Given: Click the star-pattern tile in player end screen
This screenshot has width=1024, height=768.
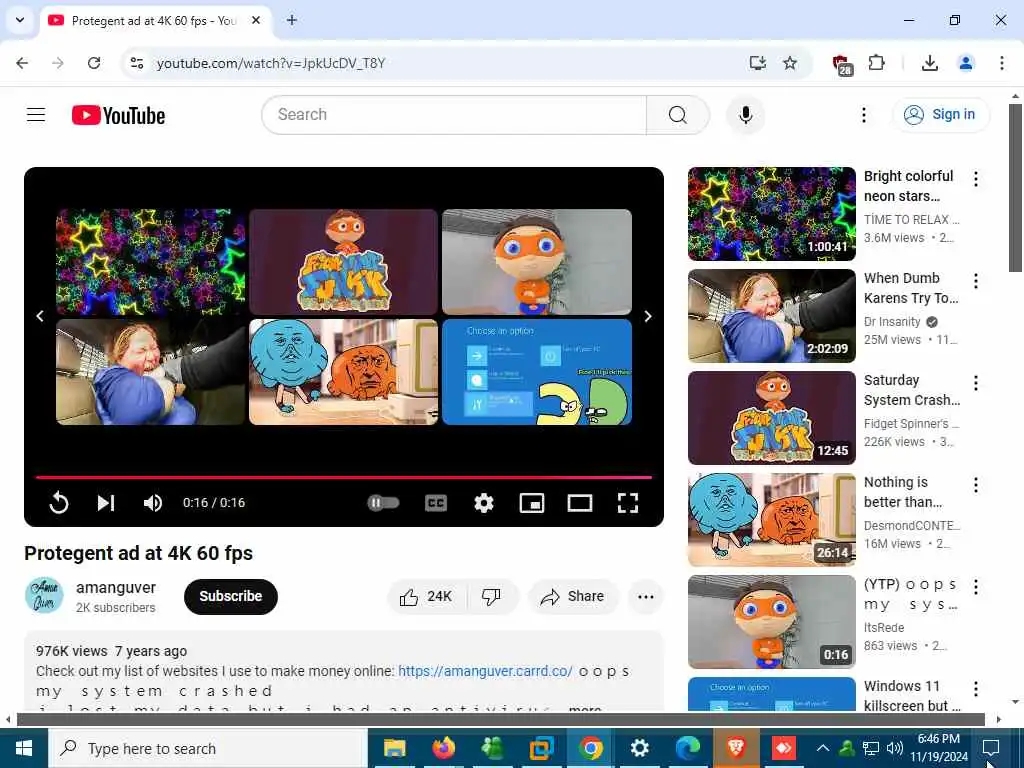Looking at the screenshot, I should point(150,262).
